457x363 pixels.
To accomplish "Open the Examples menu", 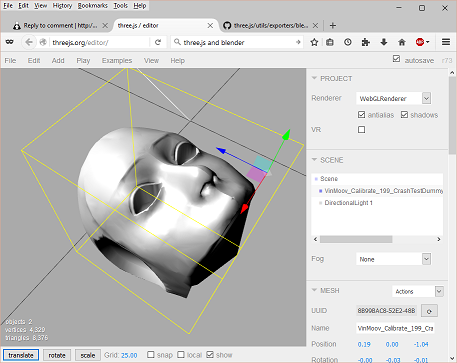I will tap(117, 60).
